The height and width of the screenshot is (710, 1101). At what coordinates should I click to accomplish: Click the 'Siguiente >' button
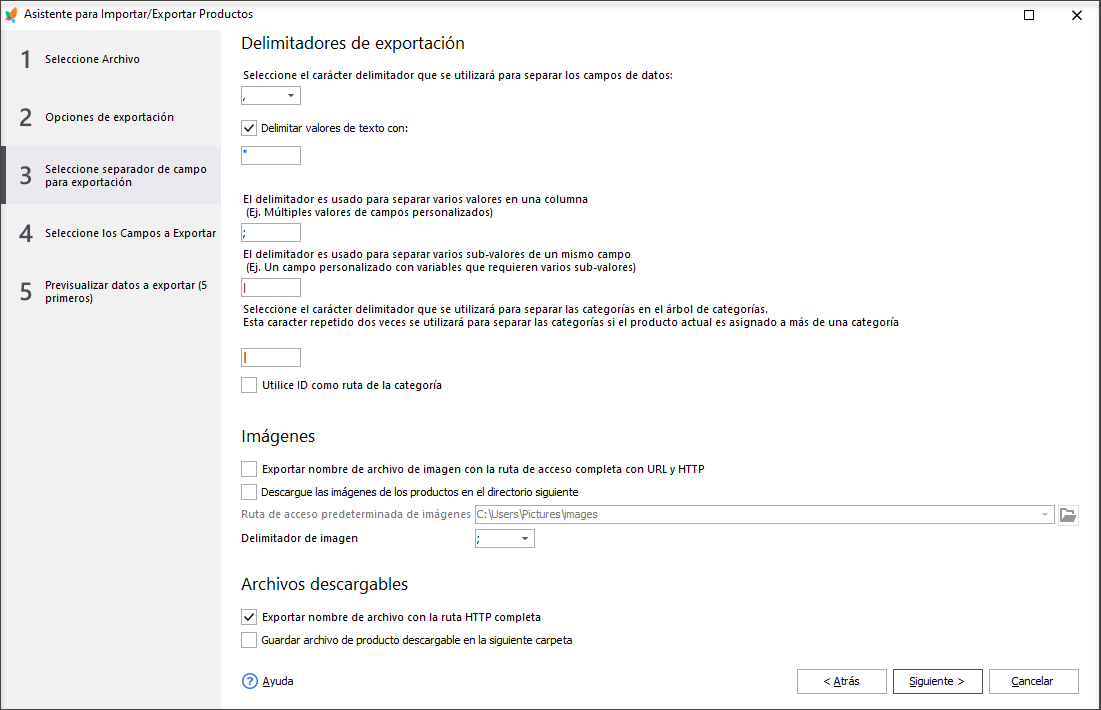tap(937, 681)
